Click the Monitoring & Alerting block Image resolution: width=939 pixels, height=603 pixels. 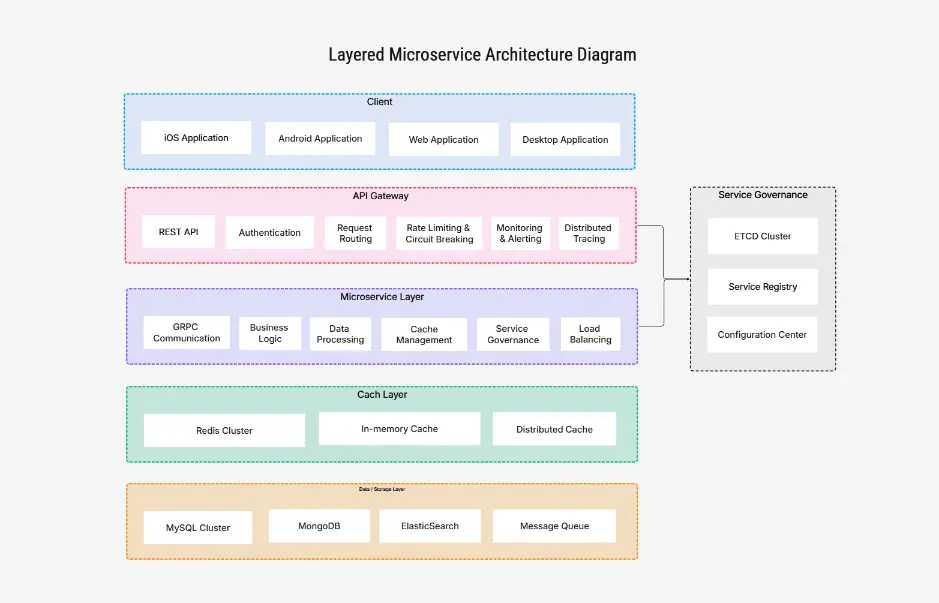(520, 231)
